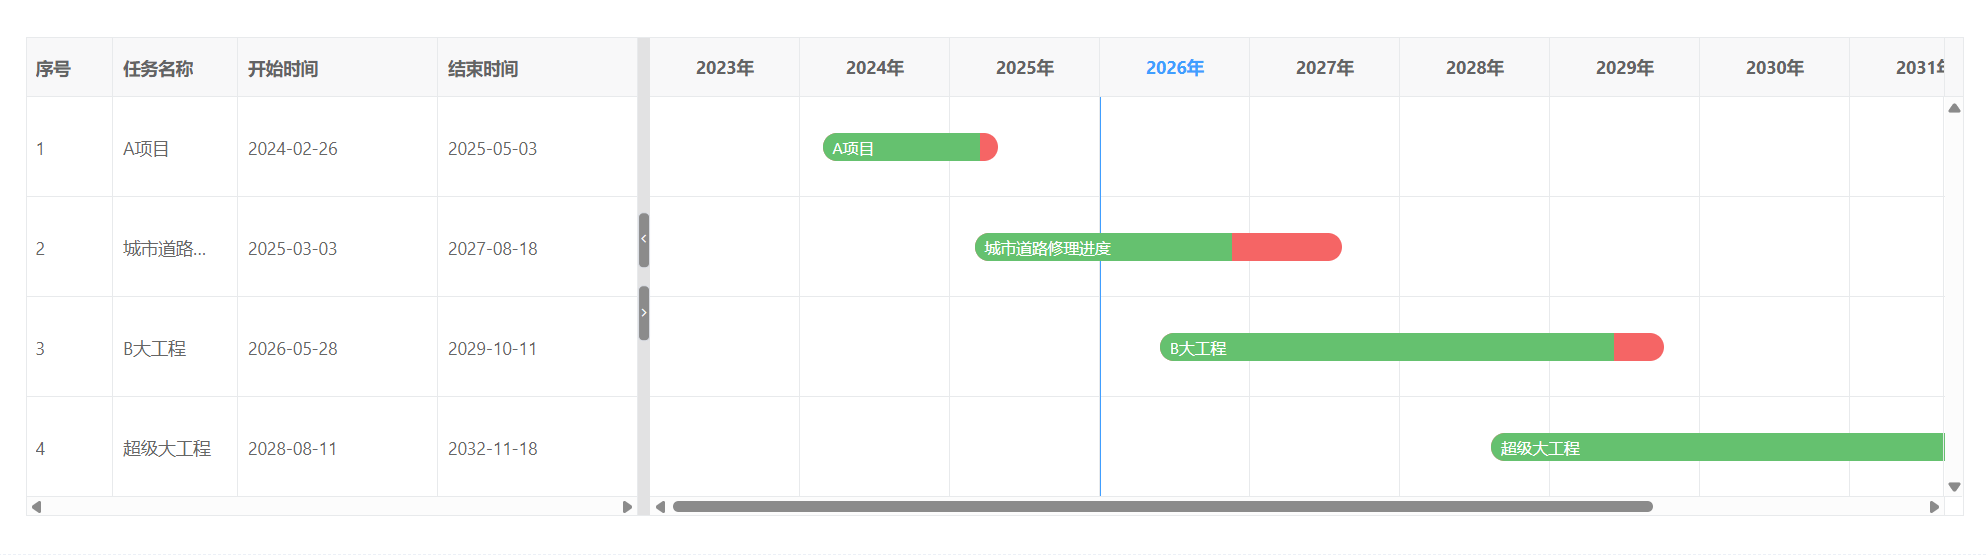Click the B大工程 Gantt bar
1986x555 pixels.
(1411, 347)
